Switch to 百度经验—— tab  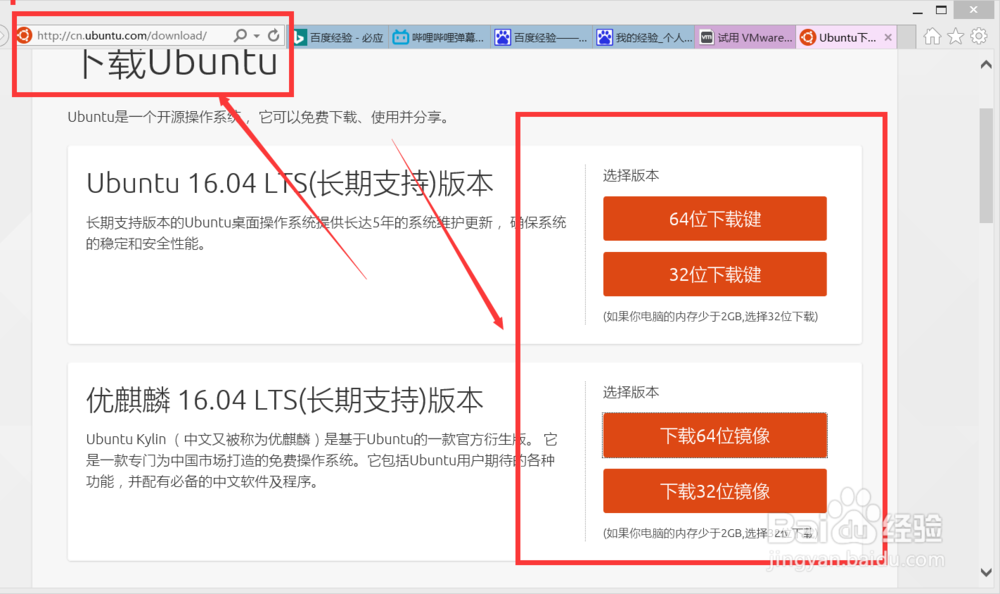pos(541,38)
